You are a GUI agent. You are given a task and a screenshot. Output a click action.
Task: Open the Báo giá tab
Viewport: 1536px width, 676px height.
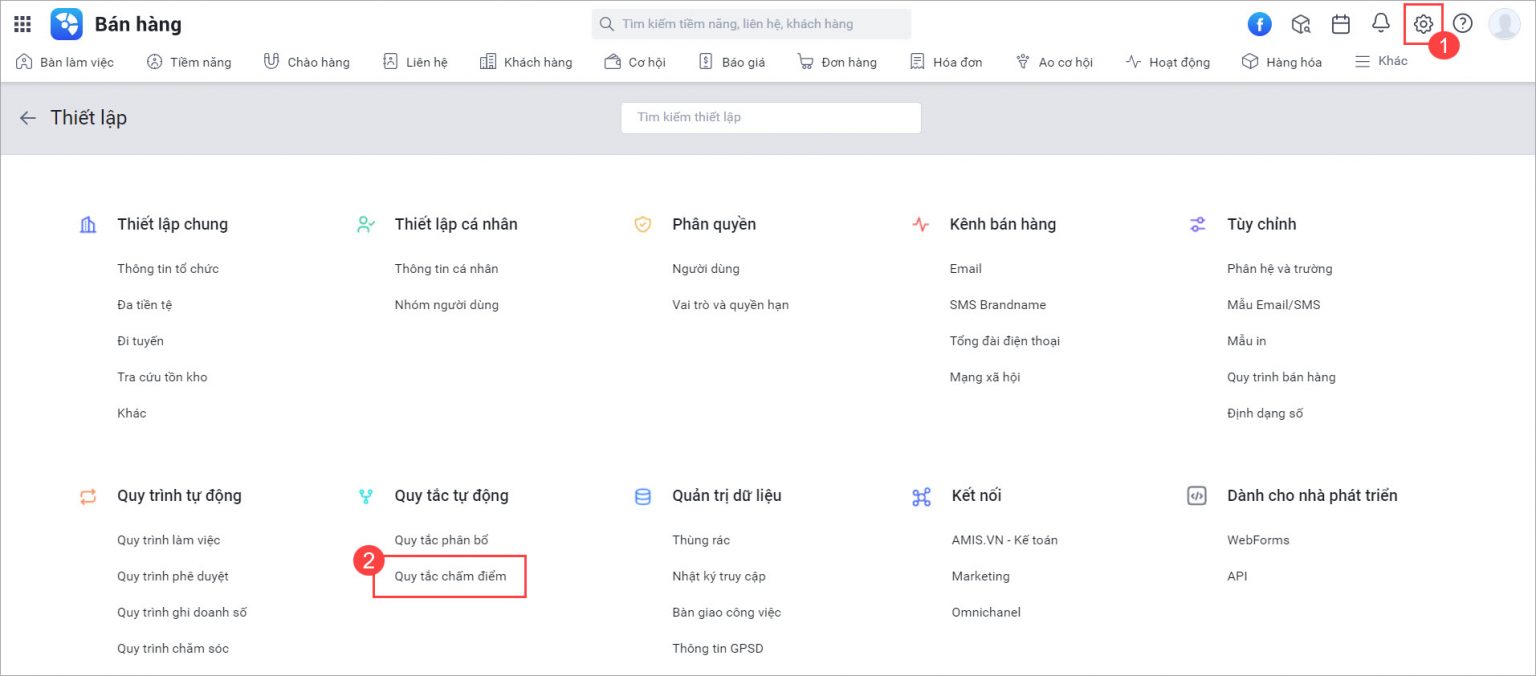tap(731, 62)
